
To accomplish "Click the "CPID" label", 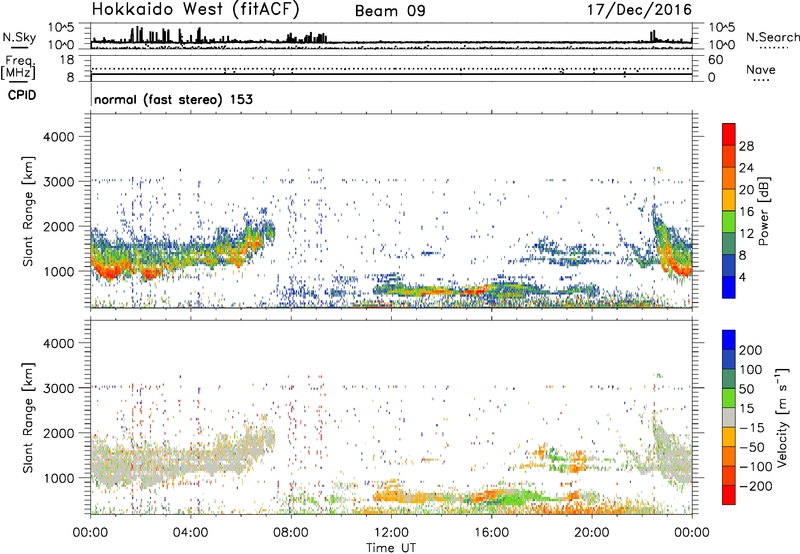I will [x=22, y=95].
